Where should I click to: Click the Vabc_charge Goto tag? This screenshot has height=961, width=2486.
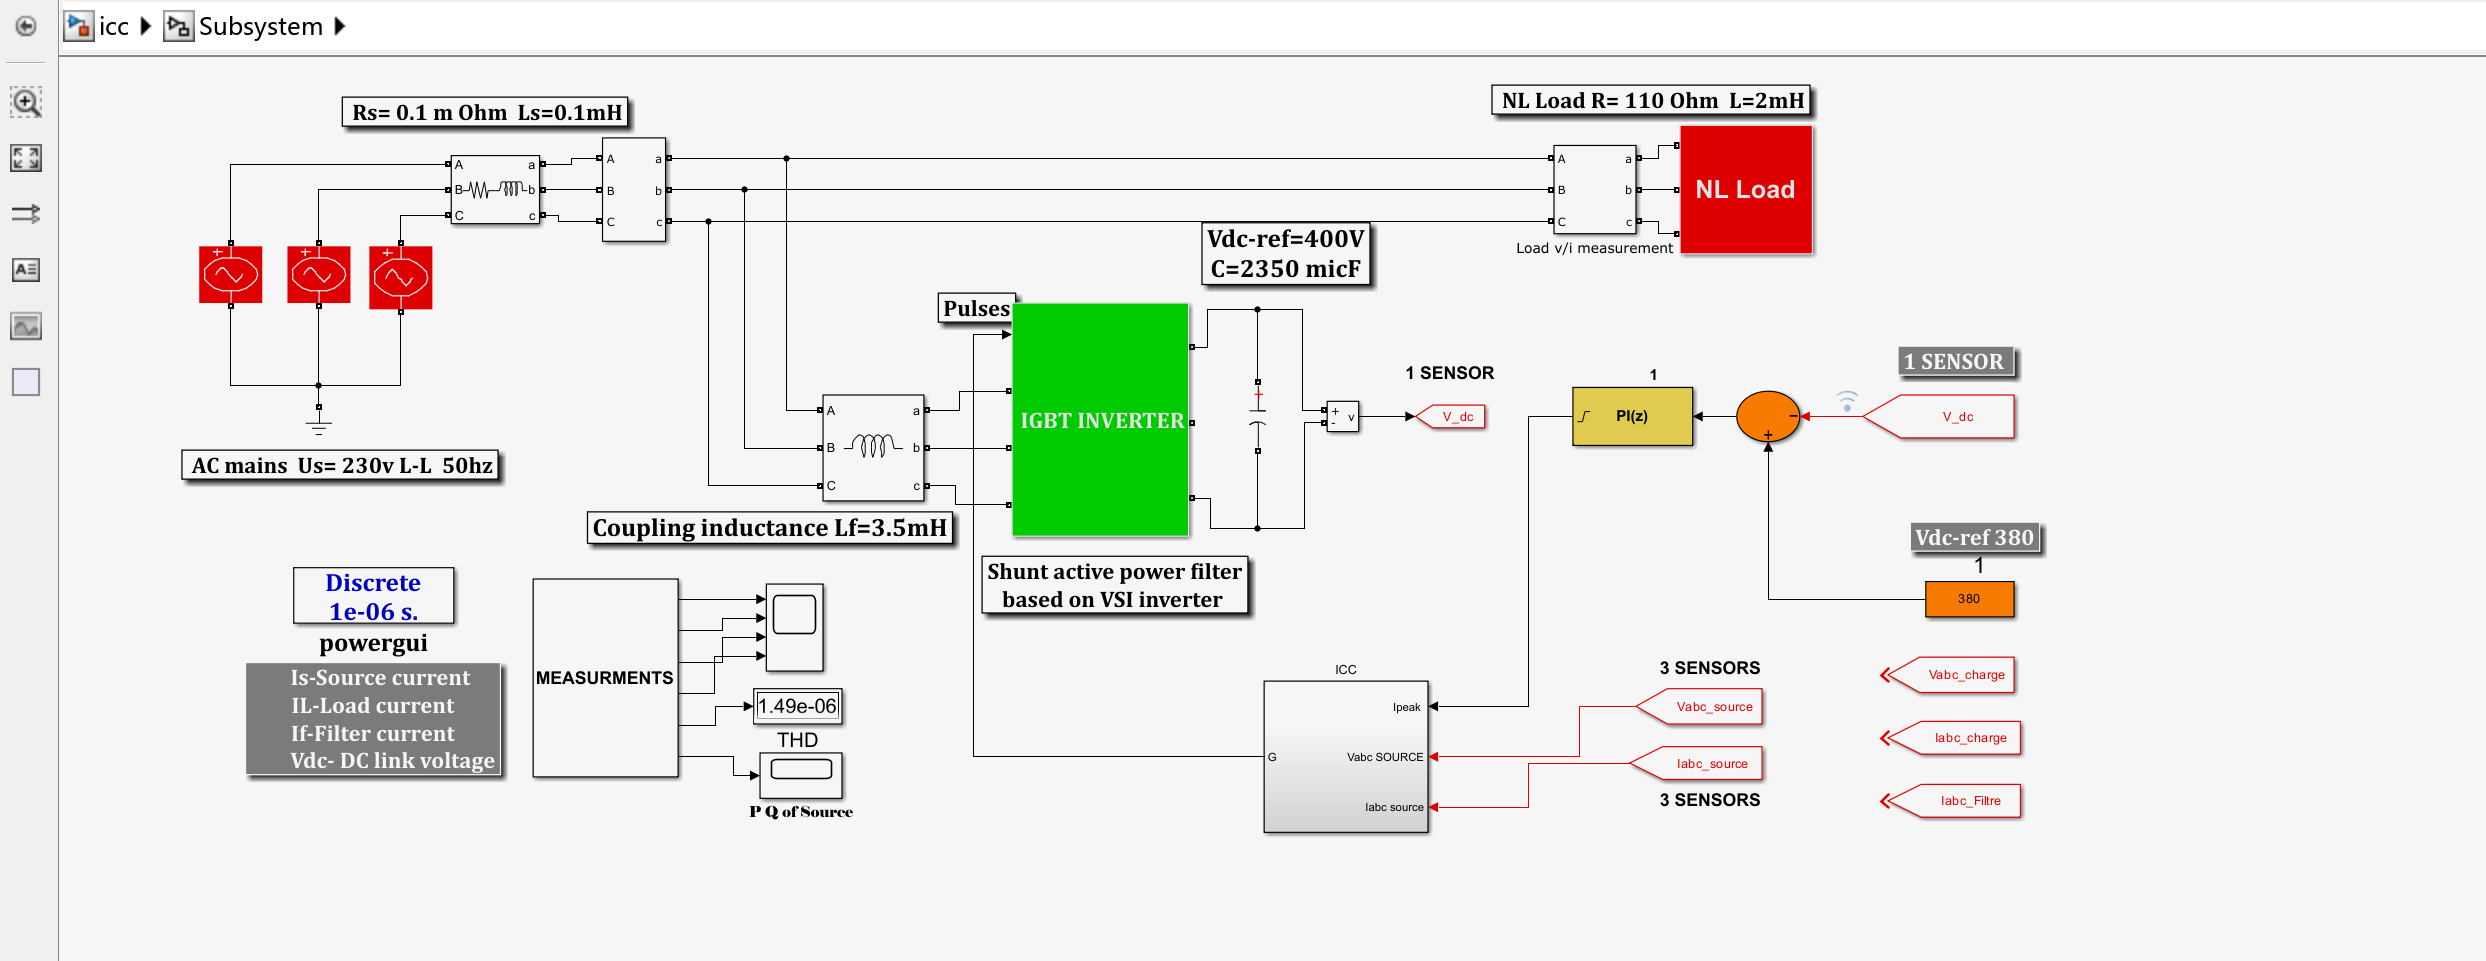point(1948,675)
